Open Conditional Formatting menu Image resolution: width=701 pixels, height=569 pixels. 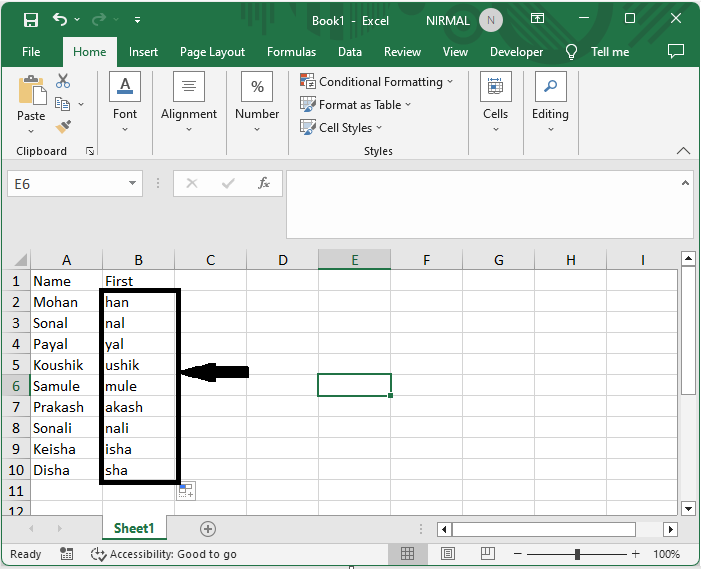pyautogui.click(x=376, y=82)
